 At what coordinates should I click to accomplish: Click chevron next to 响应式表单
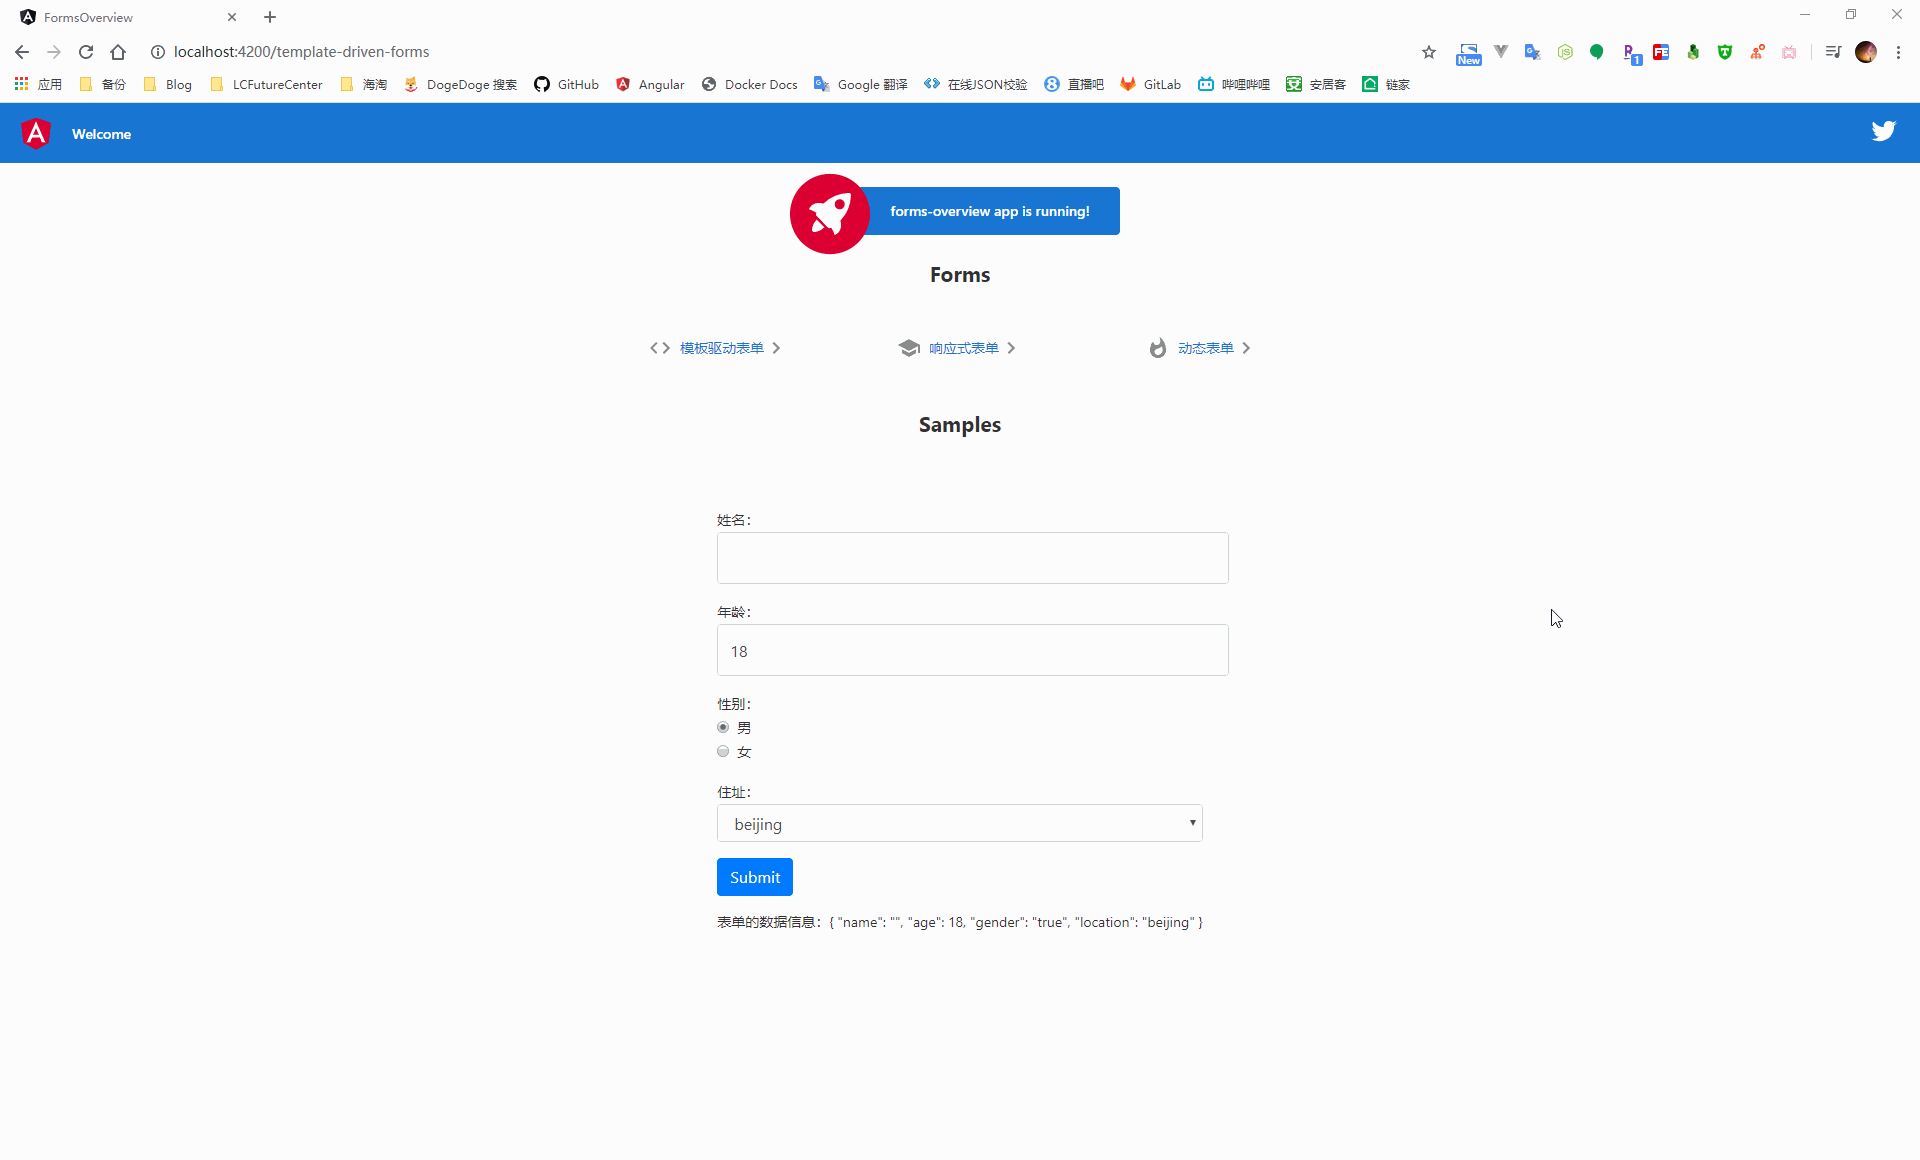pos(1011,348)
